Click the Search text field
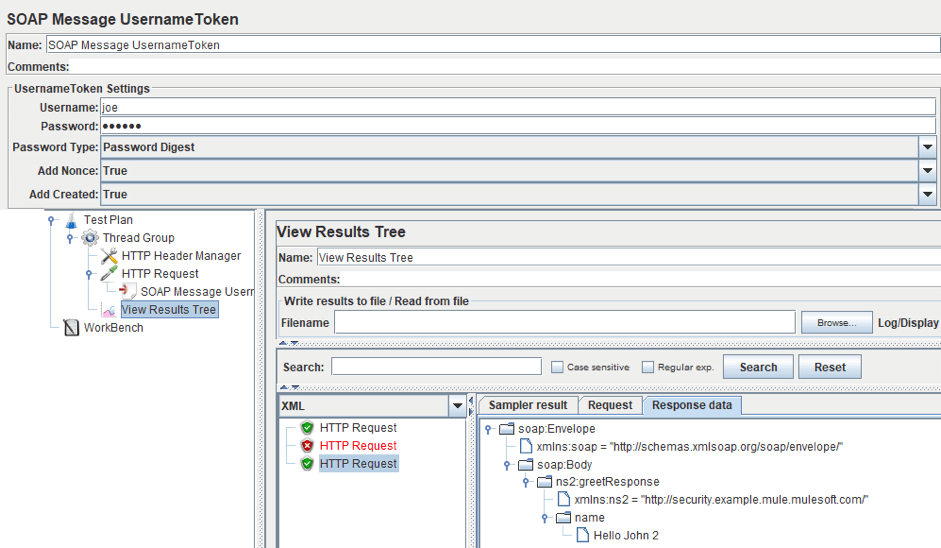Image resolution: width=941 pixels, height=548 pixels. tap(436, 367)
